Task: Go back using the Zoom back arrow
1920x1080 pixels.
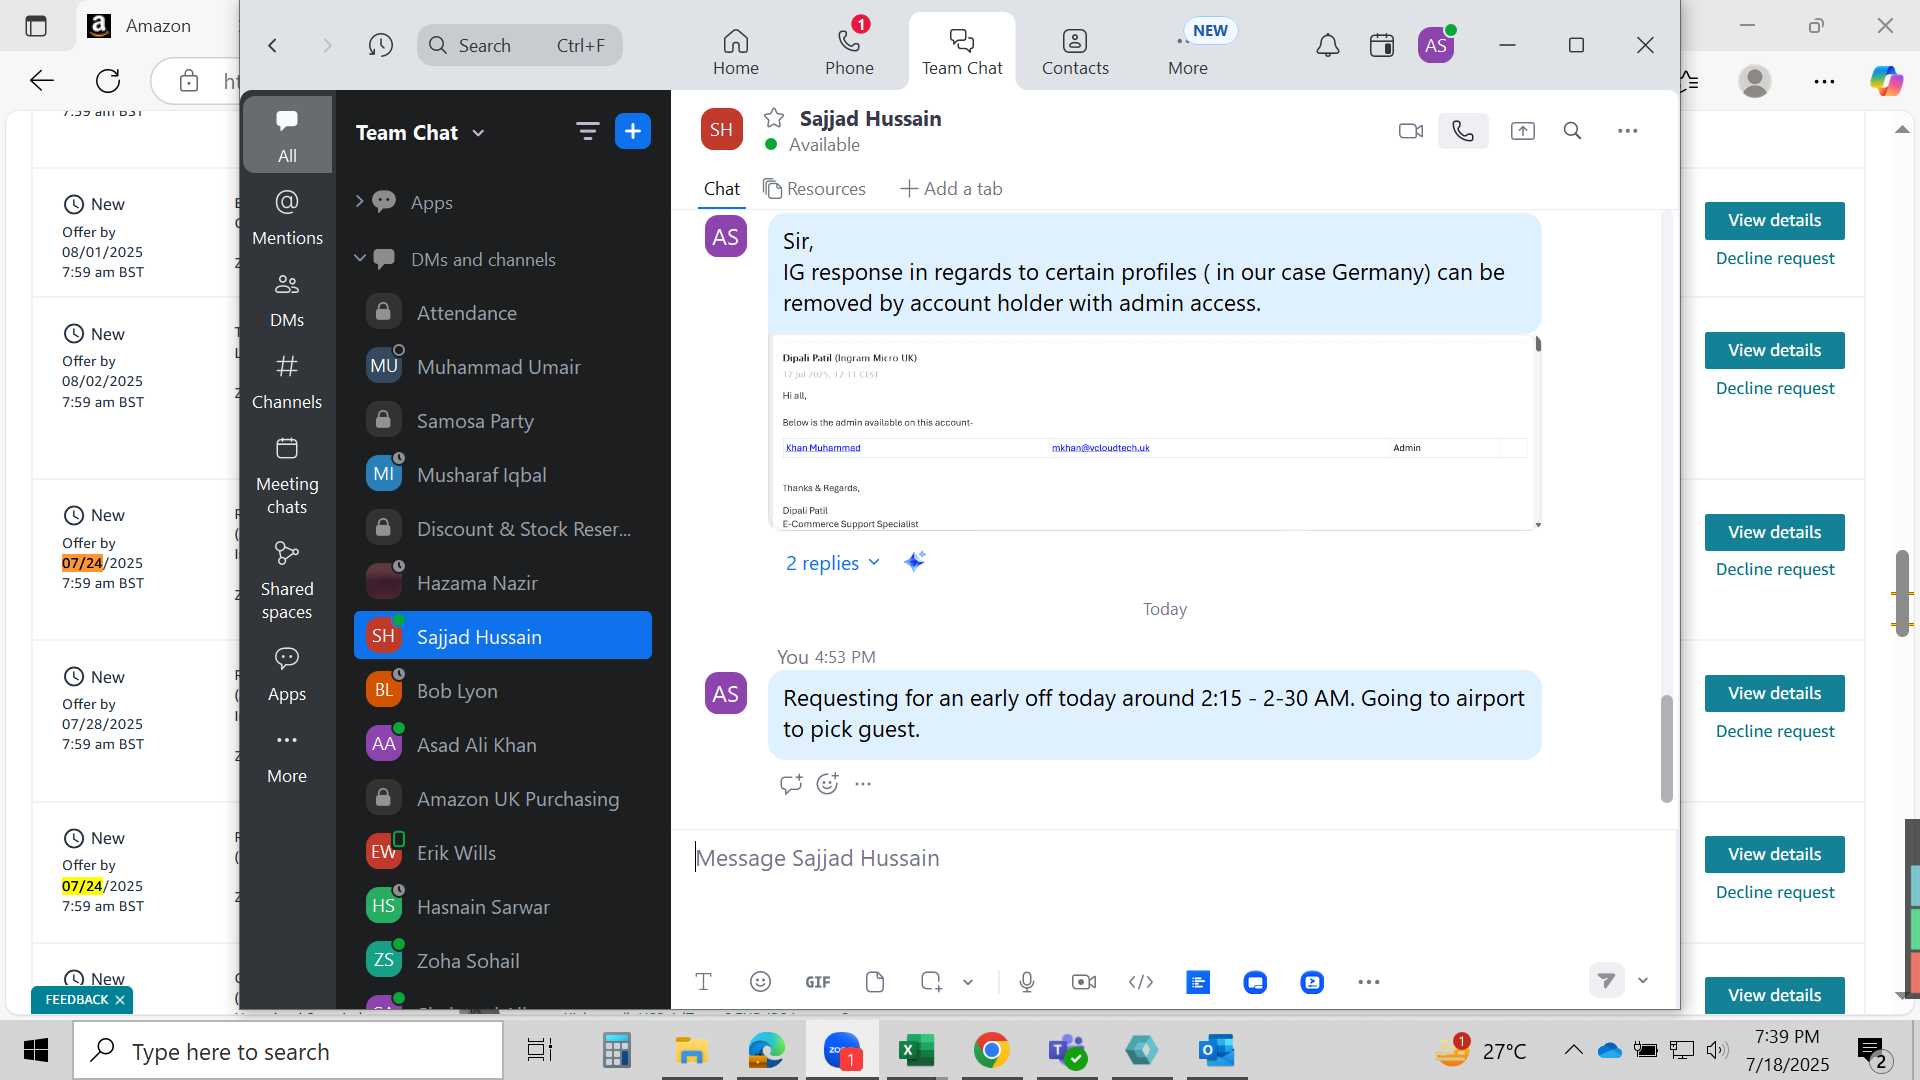Action: pos(272,45)
